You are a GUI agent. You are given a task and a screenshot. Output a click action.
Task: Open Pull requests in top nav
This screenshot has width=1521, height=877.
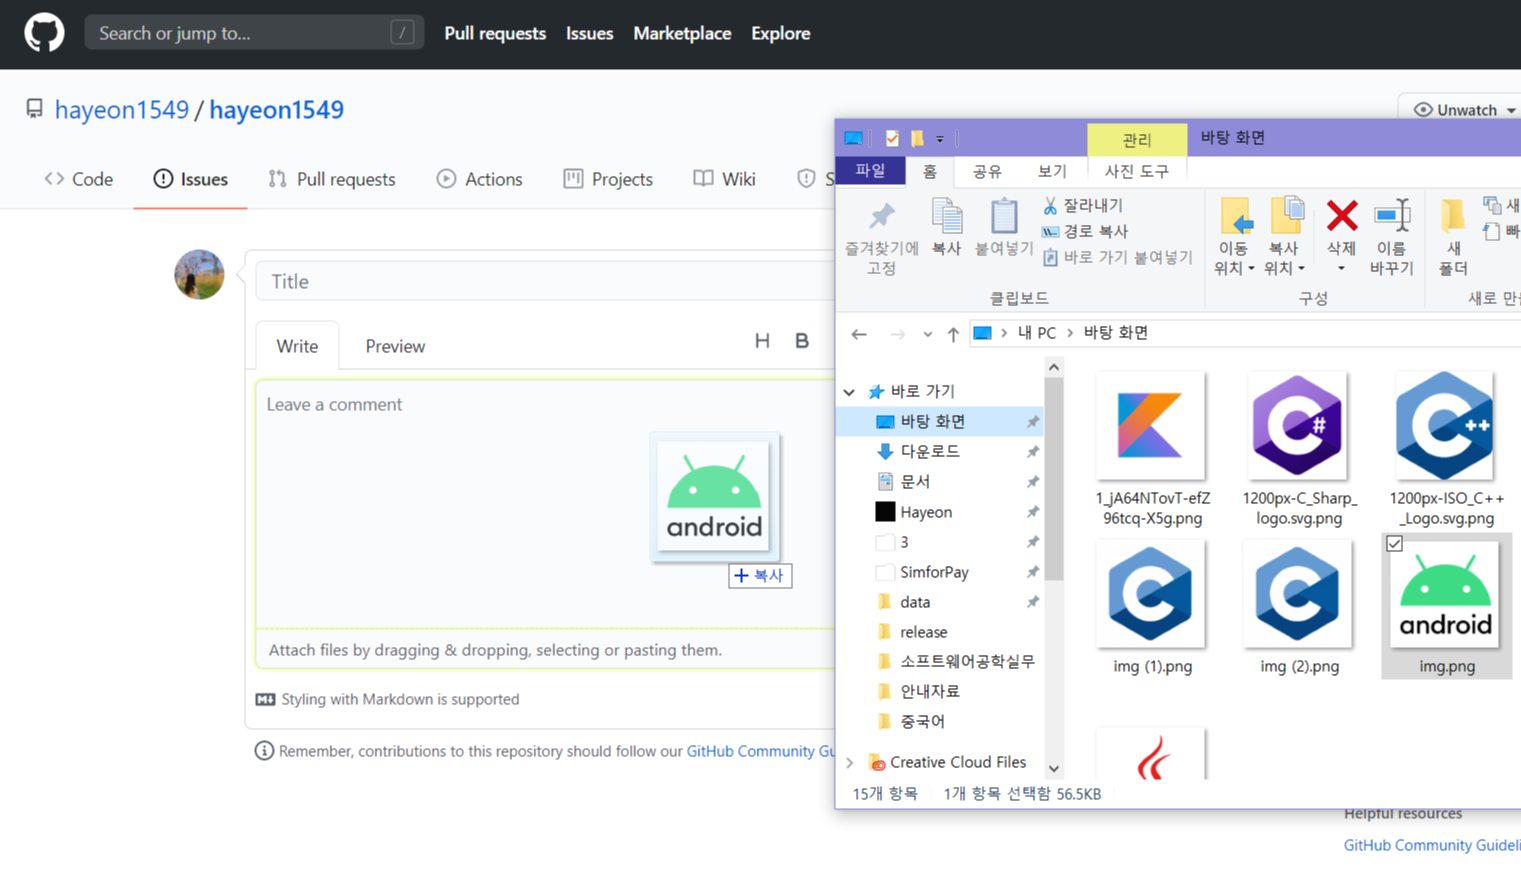[495, 33]
